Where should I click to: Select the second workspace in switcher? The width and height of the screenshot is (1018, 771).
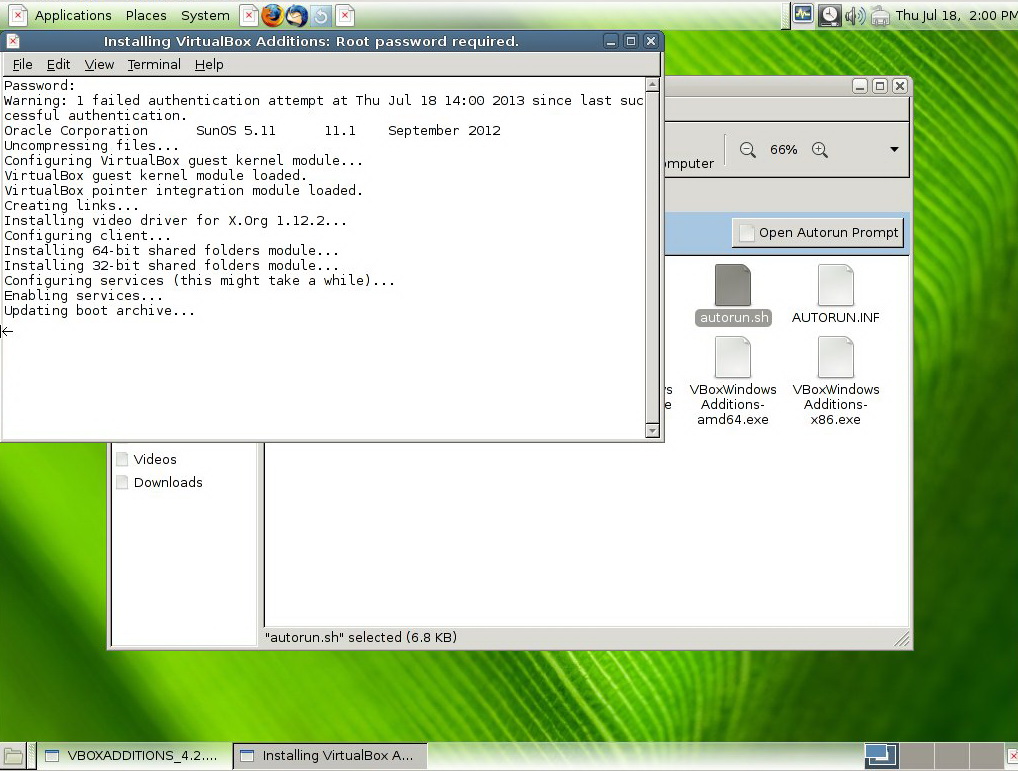pos(917,755)
